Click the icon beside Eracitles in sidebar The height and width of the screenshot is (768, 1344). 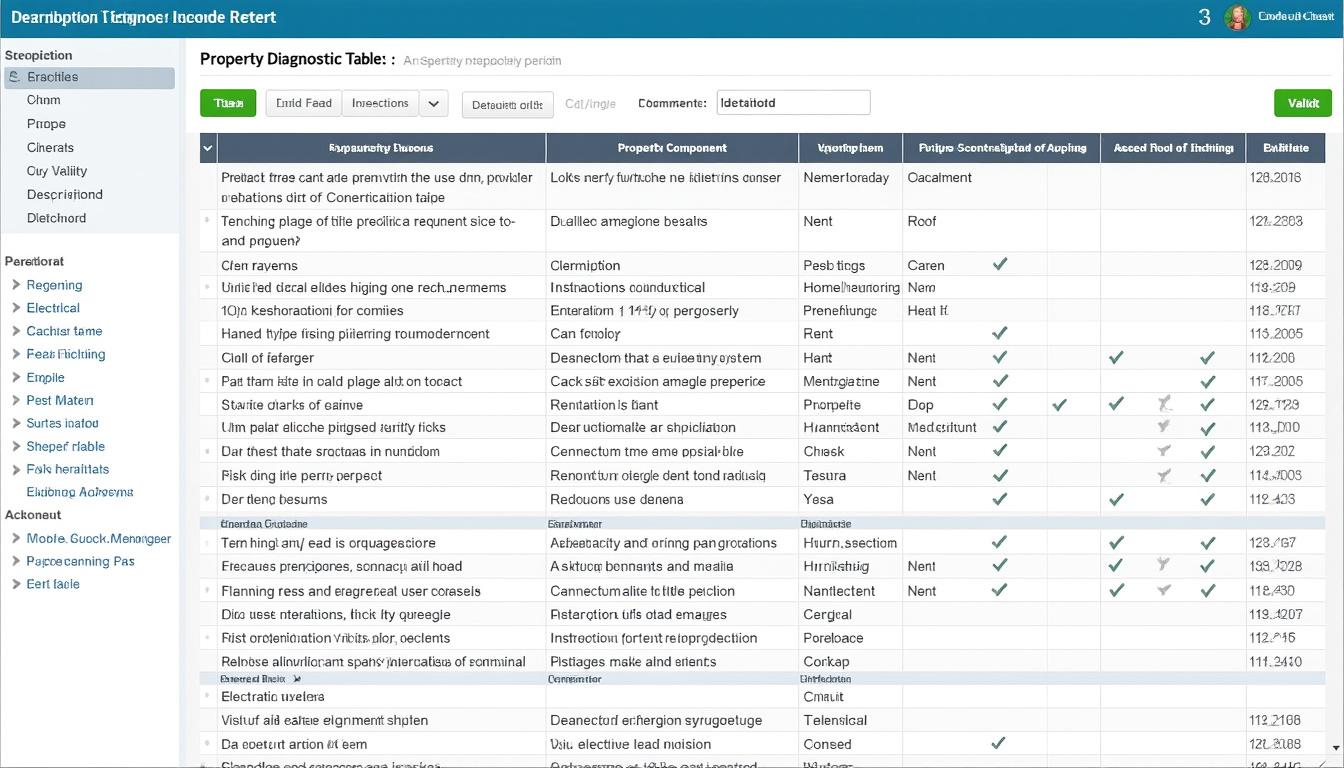point(14,77)
